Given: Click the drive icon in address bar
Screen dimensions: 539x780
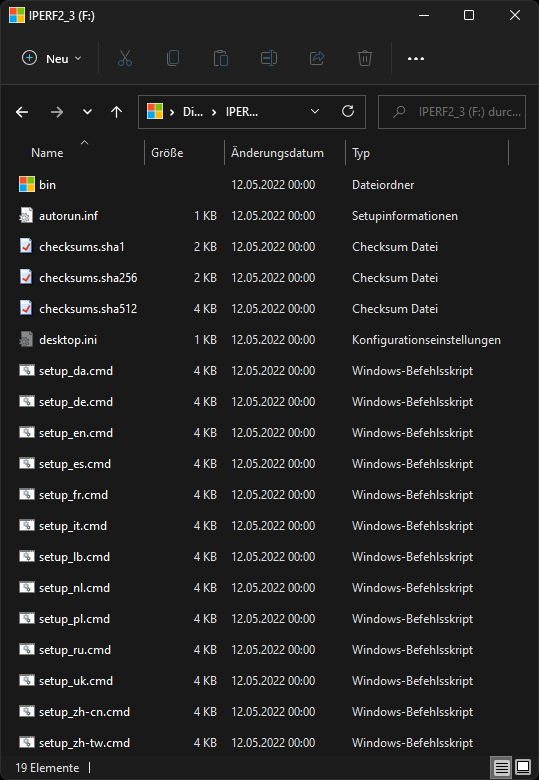Looking at the screenshot, I should coord(155,111).
